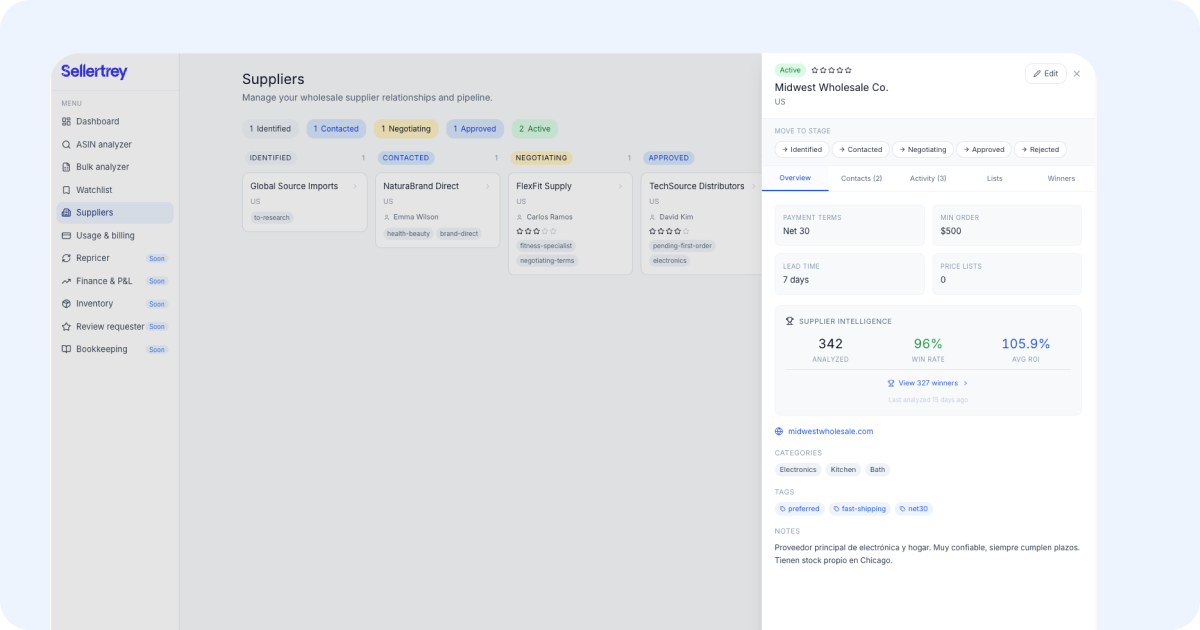Filter by 1 Contacted pill
This screenshot has height=630, width=1200.
336,129
